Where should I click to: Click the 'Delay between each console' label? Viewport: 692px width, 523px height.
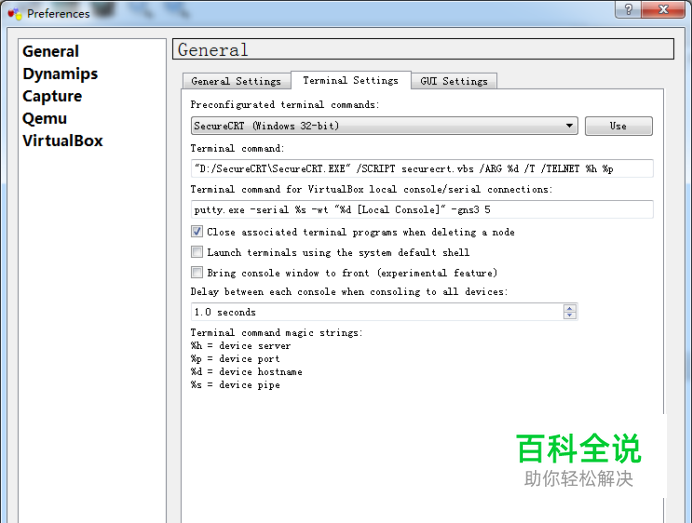point(349,292)
